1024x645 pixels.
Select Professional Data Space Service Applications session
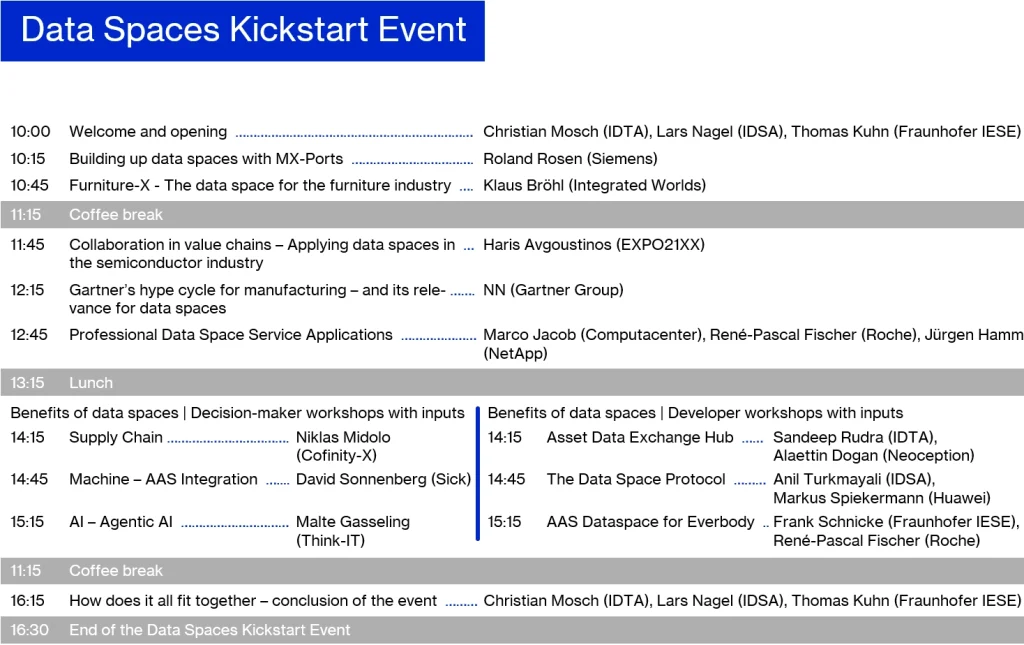pyautogui.click(x=230, y=335)
